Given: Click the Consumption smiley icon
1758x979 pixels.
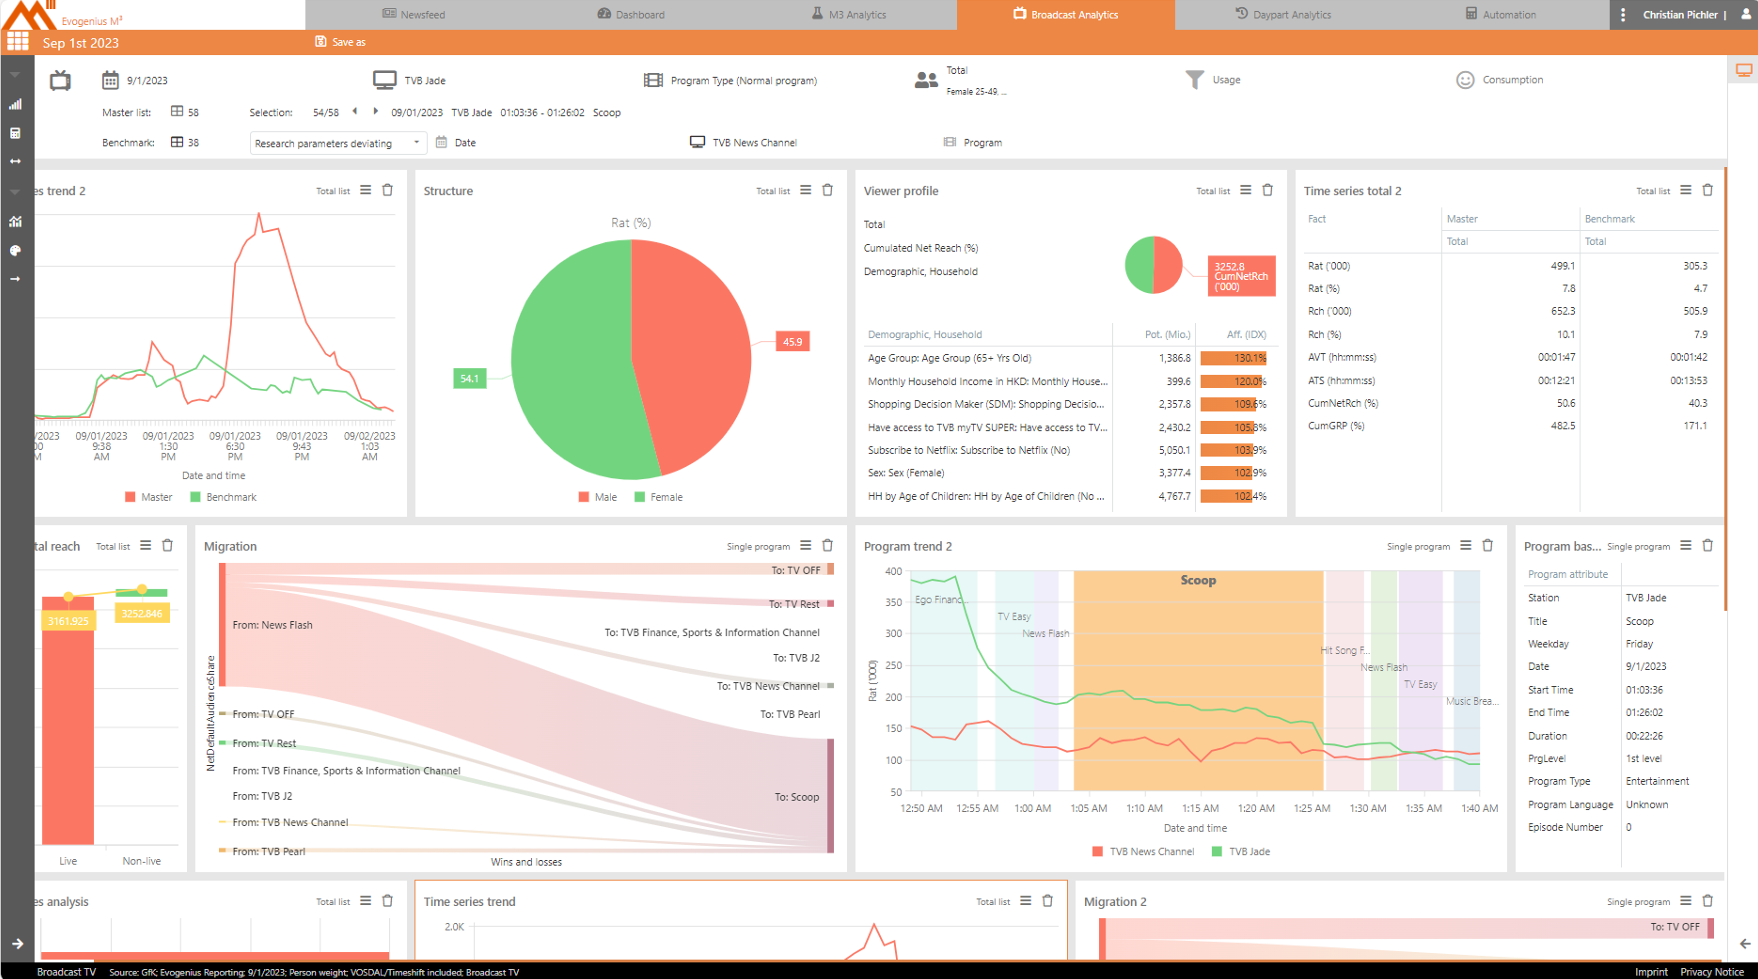Looking at the screenshot, I should click(1465, 80).
